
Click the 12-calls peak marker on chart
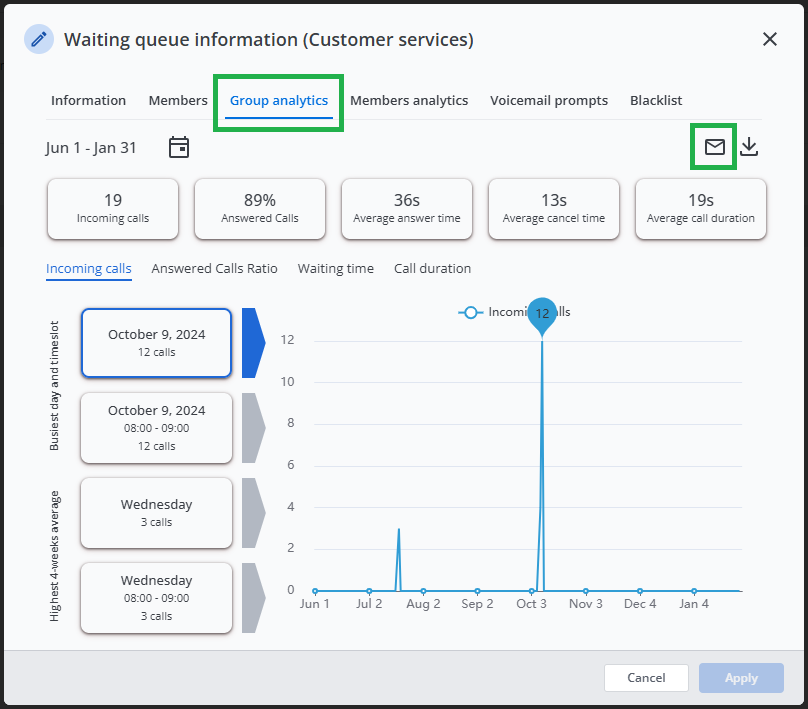tap(542, 314)
